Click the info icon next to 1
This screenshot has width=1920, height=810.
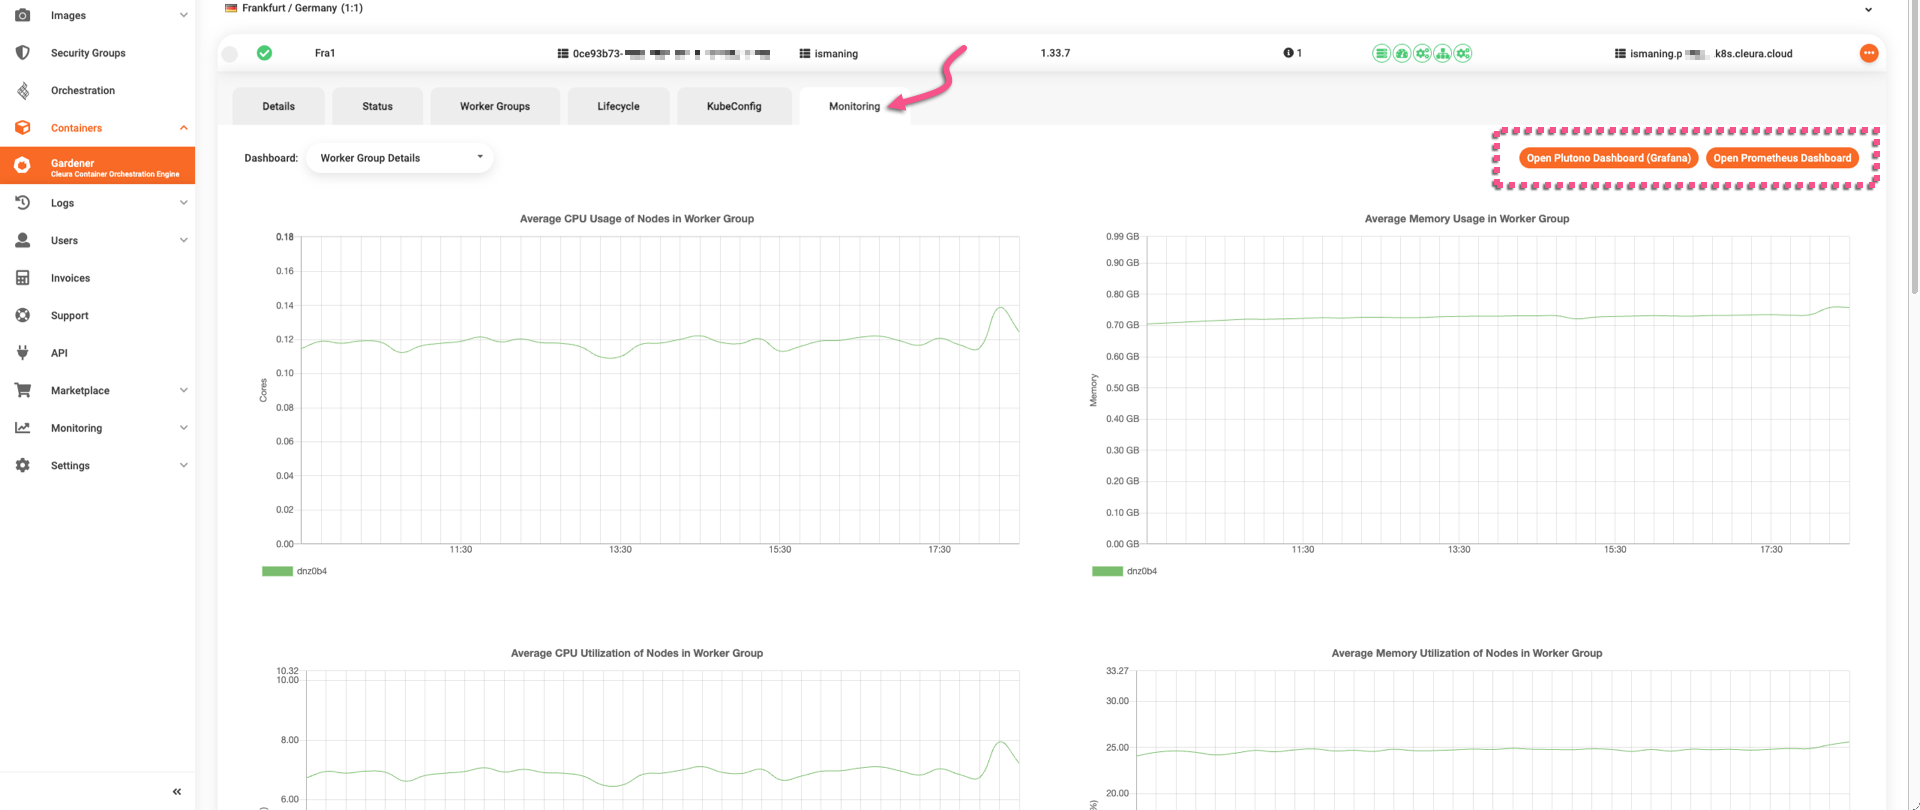coord(1288,53)
